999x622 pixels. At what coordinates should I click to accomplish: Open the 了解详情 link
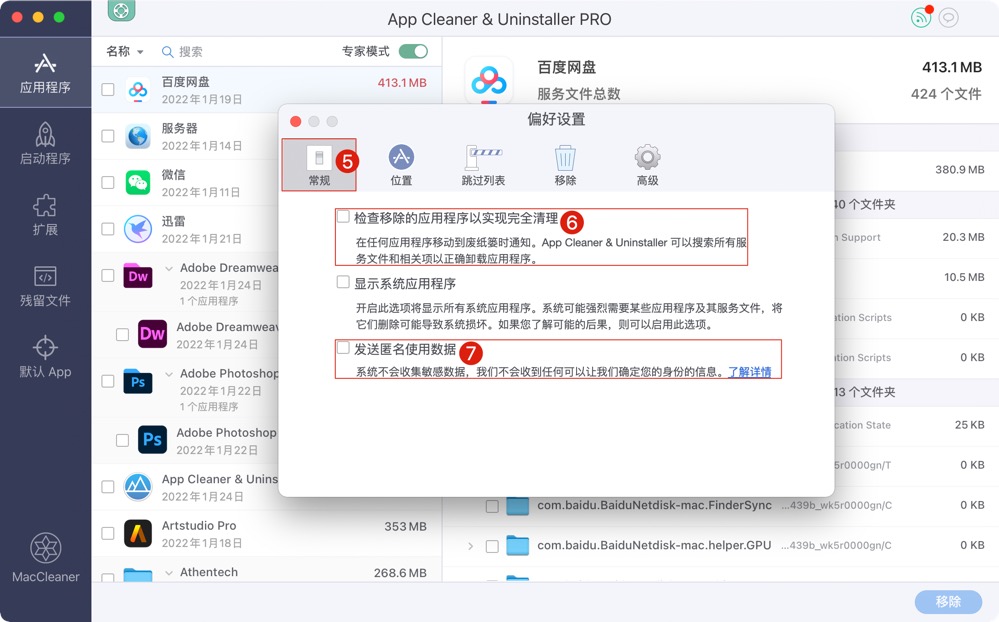[749, 372]
